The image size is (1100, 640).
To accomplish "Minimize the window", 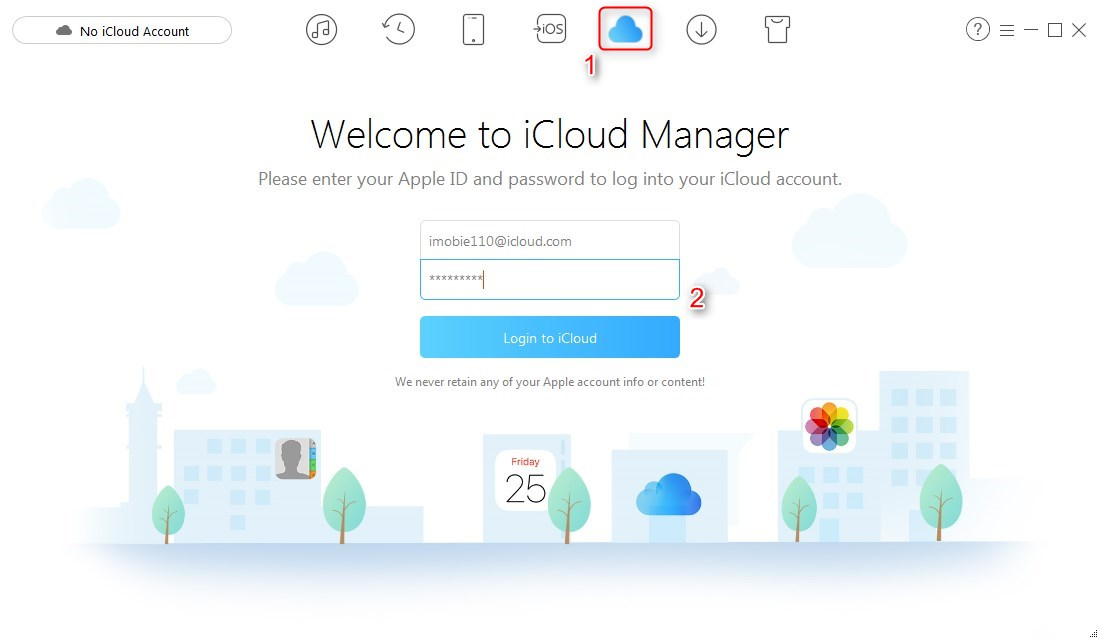I will [1031, 29].
